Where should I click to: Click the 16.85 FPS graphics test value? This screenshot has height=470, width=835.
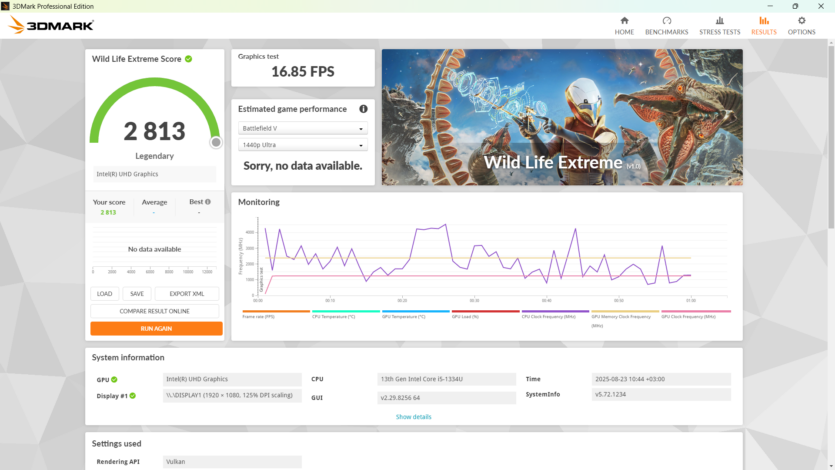302,71
